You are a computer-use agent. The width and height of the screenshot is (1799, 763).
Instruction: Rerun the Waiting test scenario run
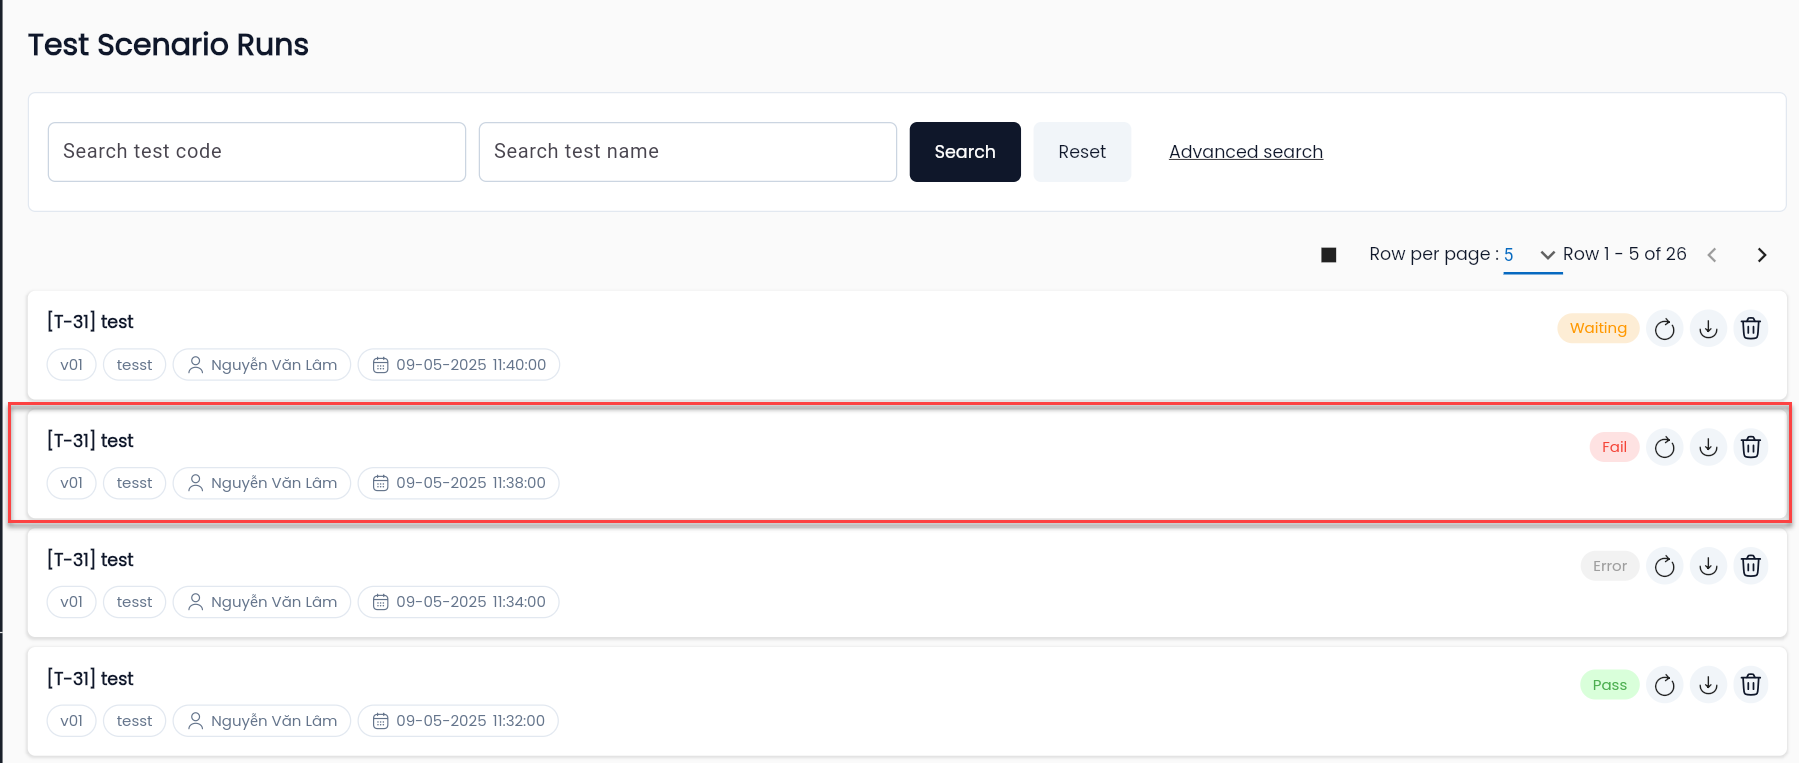(x=1665, y=329)
